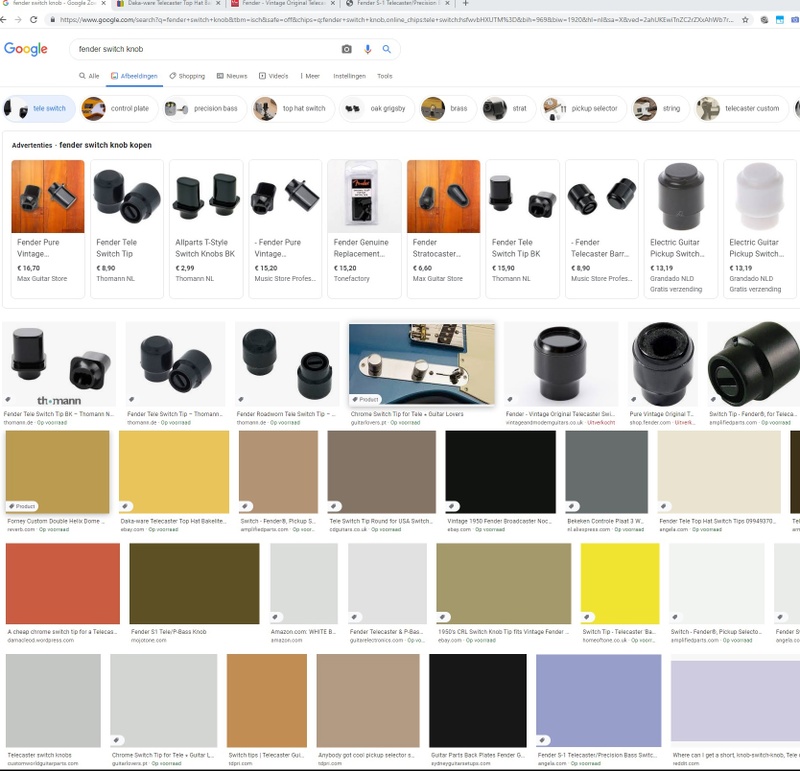Go forward with the browser forward arrow

pos(18,19)
